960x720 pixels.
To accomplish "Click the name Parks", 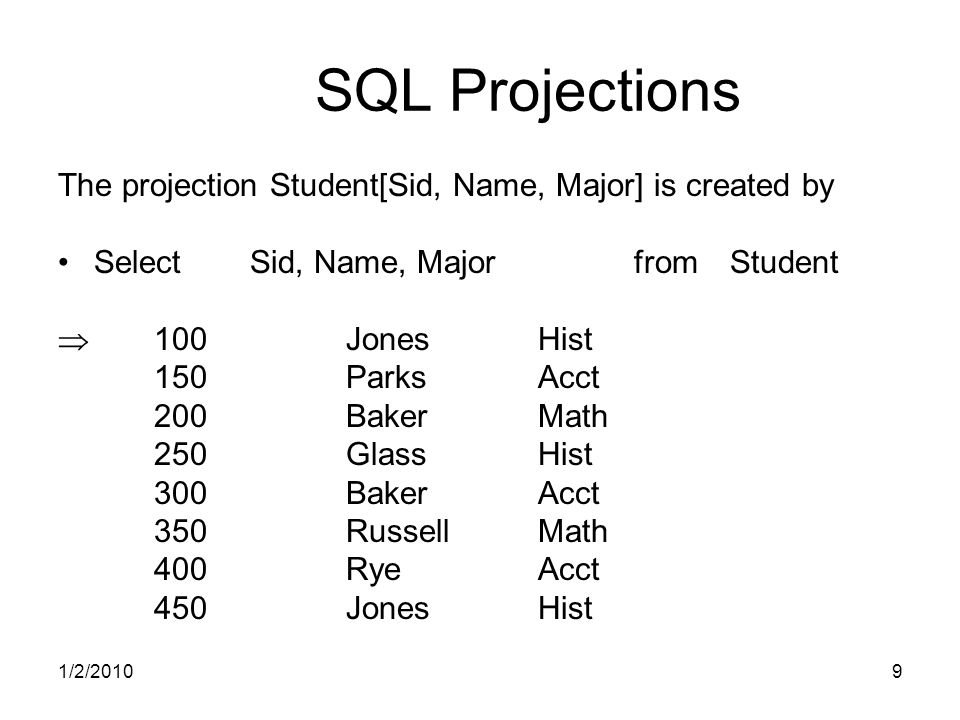I will [386, 377].
